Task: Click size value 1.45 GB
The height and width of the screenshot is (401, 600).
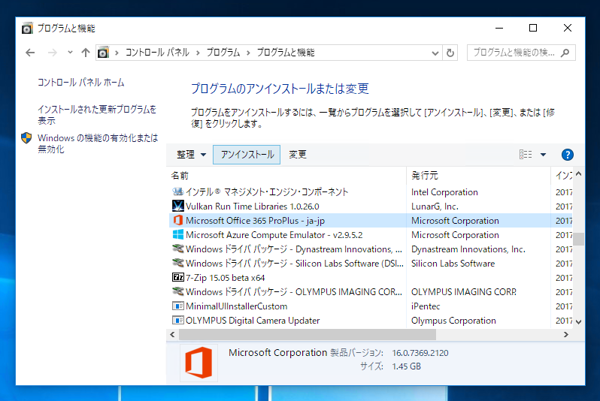Action: tap(406, 367)
